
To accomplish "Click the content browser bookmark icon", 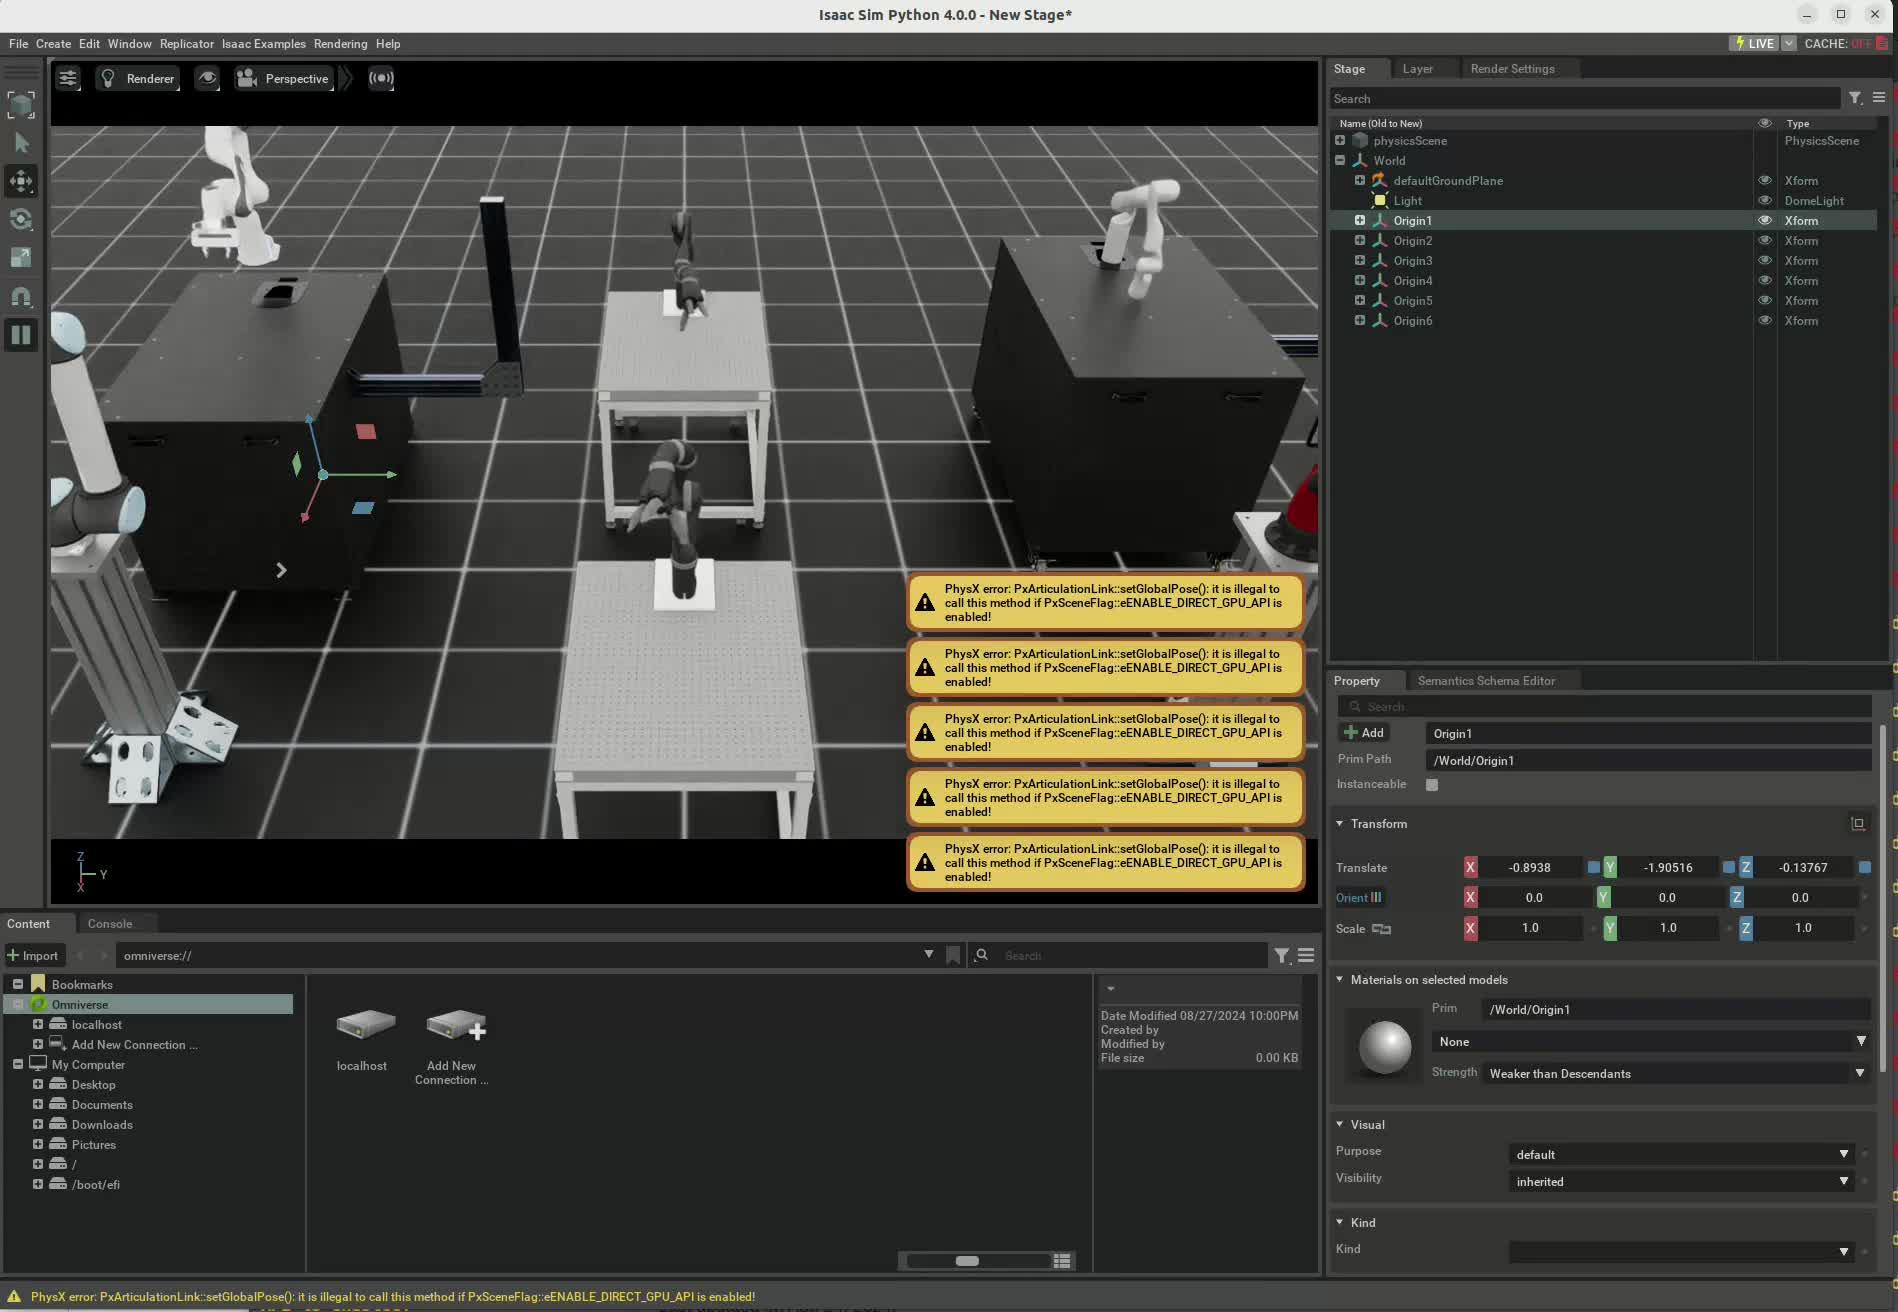I will 953,955.
